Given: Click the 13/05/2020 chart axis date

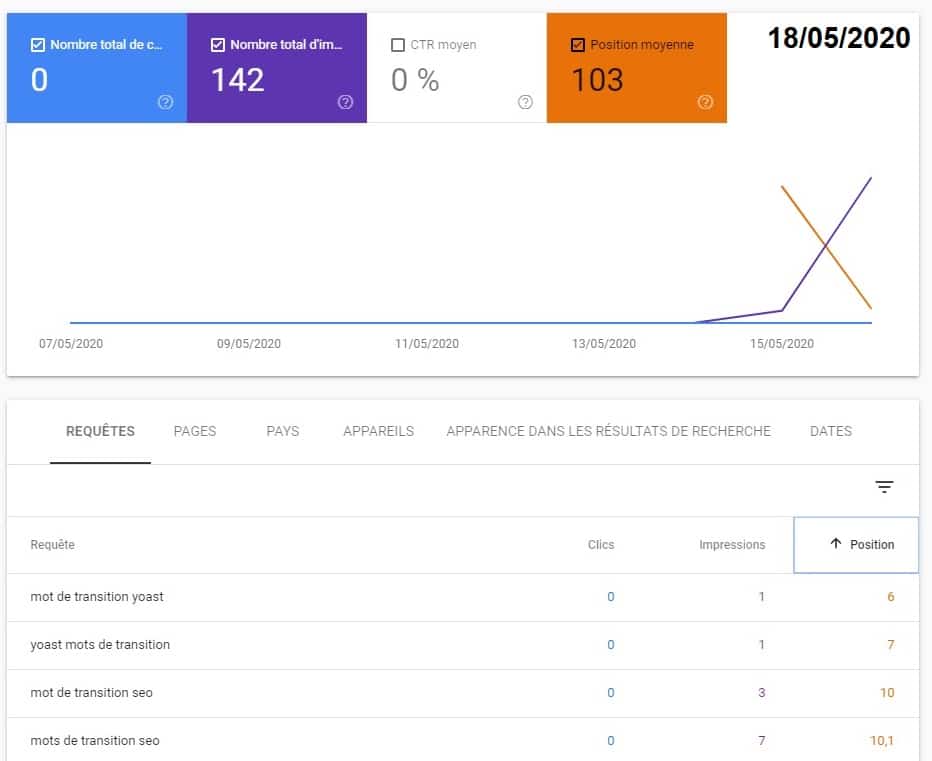Looking at the screenshot, I should 604,344.
